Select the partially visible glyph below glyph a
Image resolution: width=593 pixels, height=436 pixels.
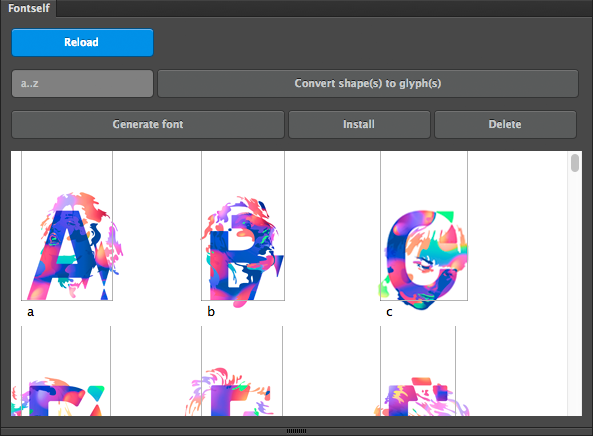pyautogui.click(x=66, y=371)
